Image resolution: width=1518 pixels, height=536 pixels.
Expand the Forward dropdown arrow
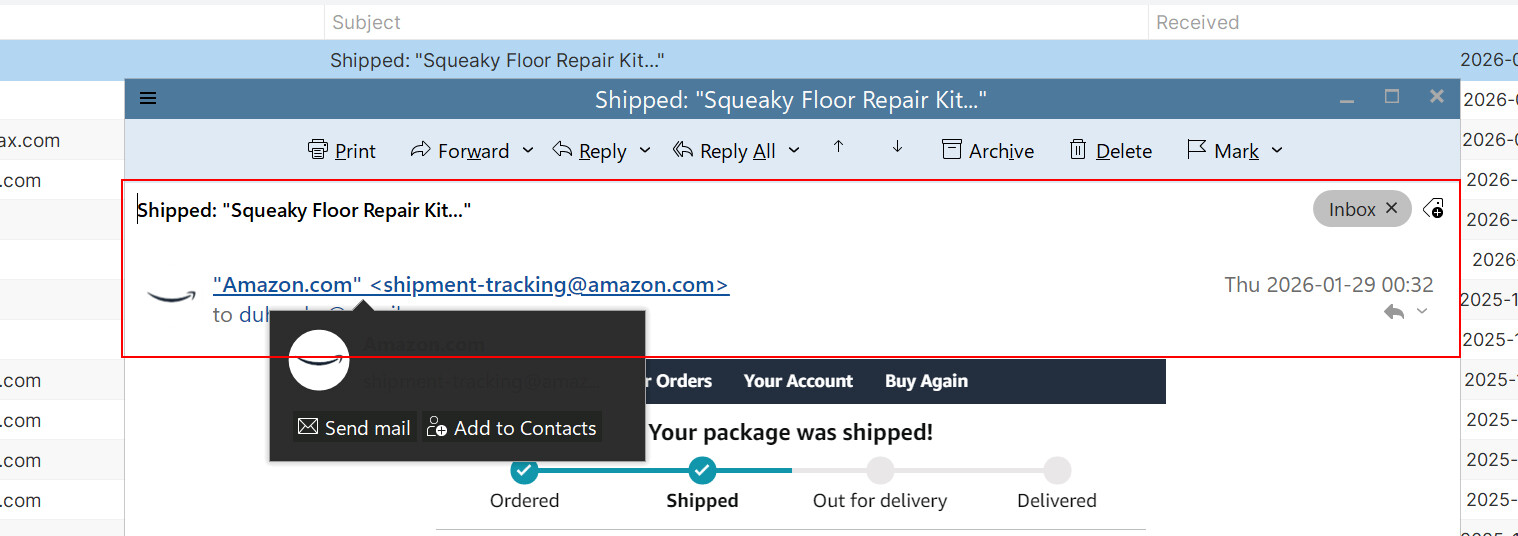[529, 151]
